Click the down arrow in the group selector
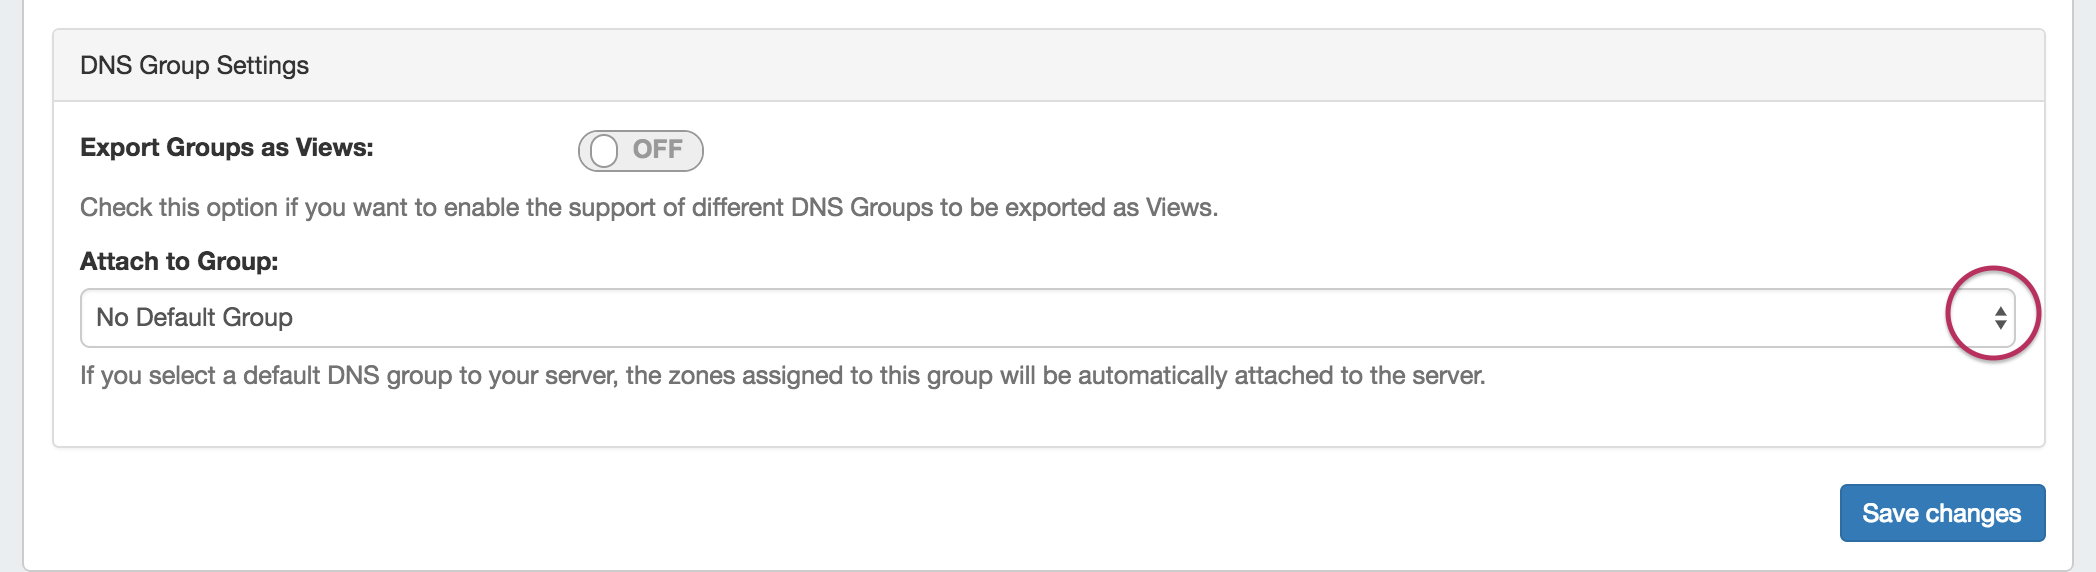The width and height of the screenshot is (2096, 572). tap(2000, 325)
